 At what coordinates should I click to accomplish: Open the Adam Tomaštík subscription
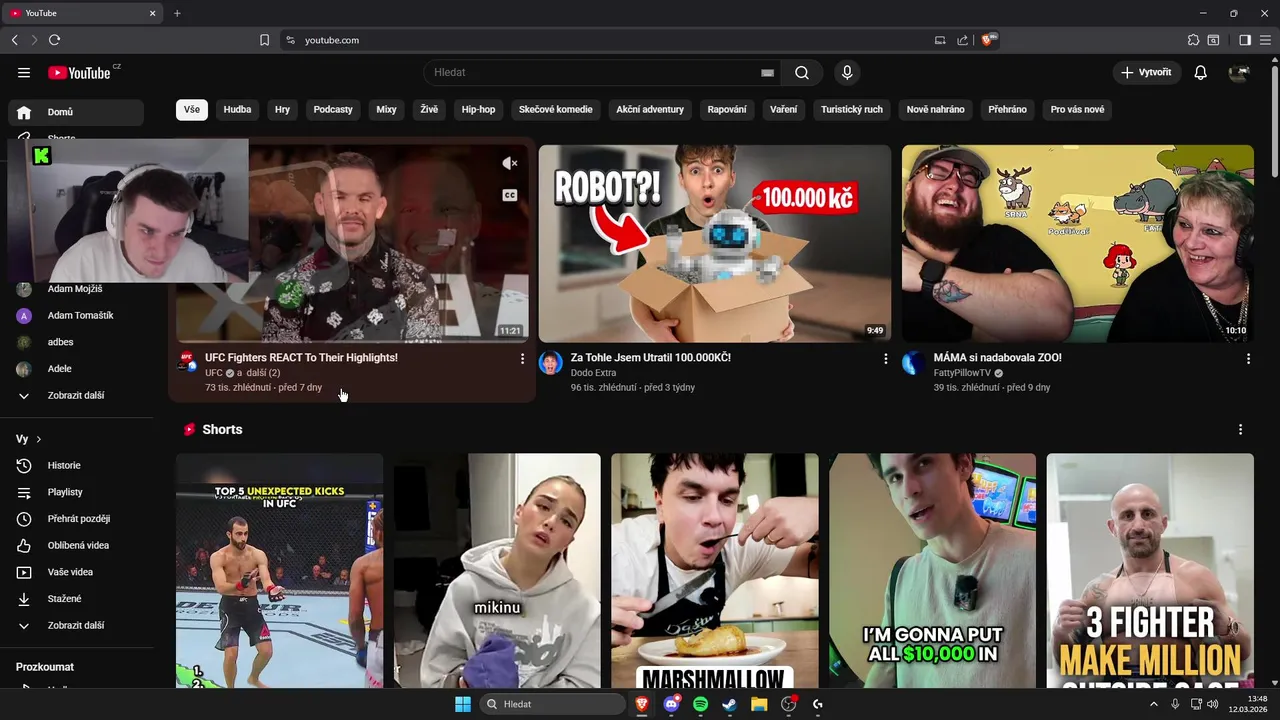[76, 315]
